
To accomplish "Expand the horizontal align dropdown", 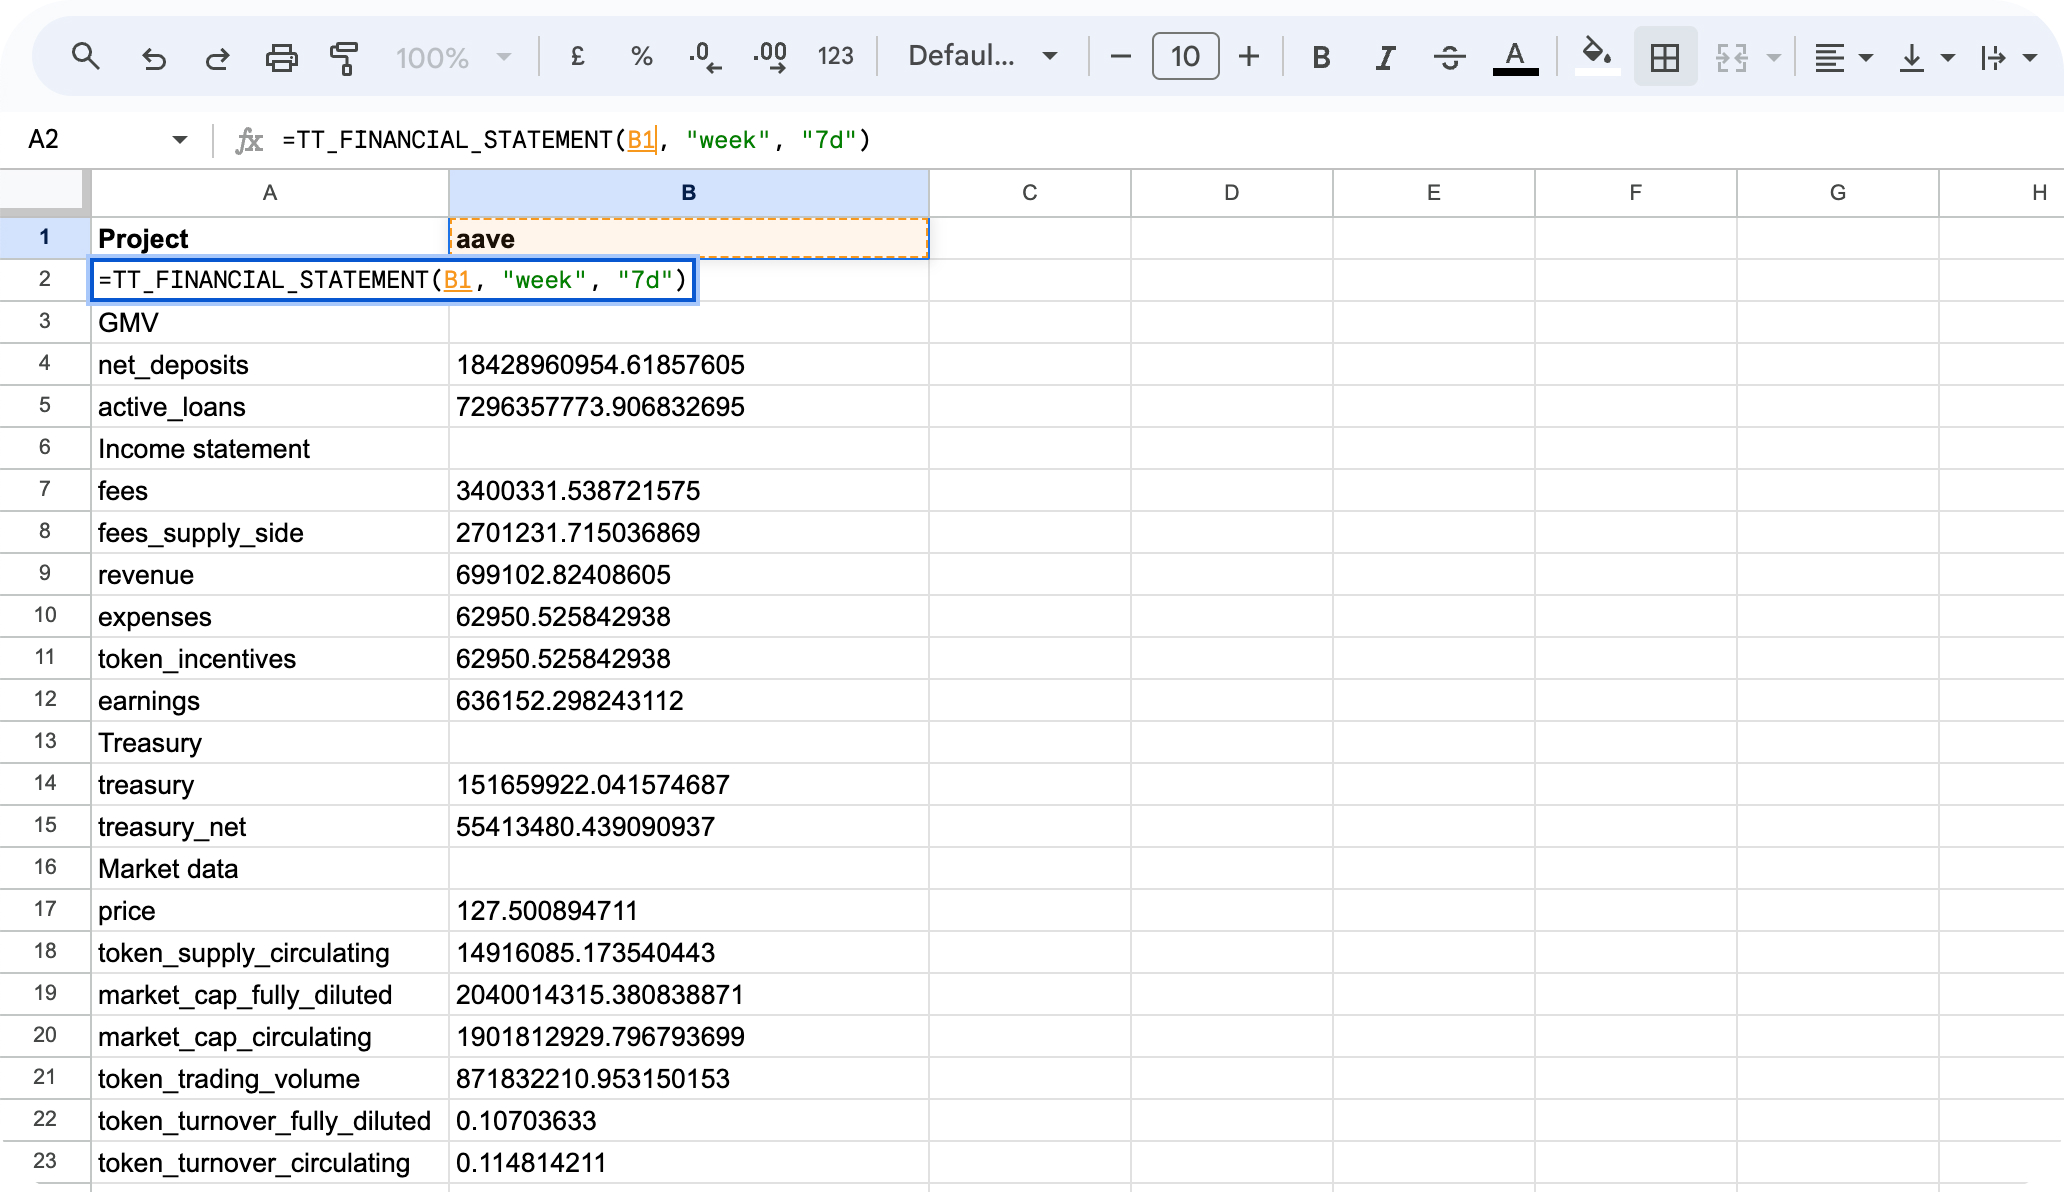I will [x=1843, y=57].
